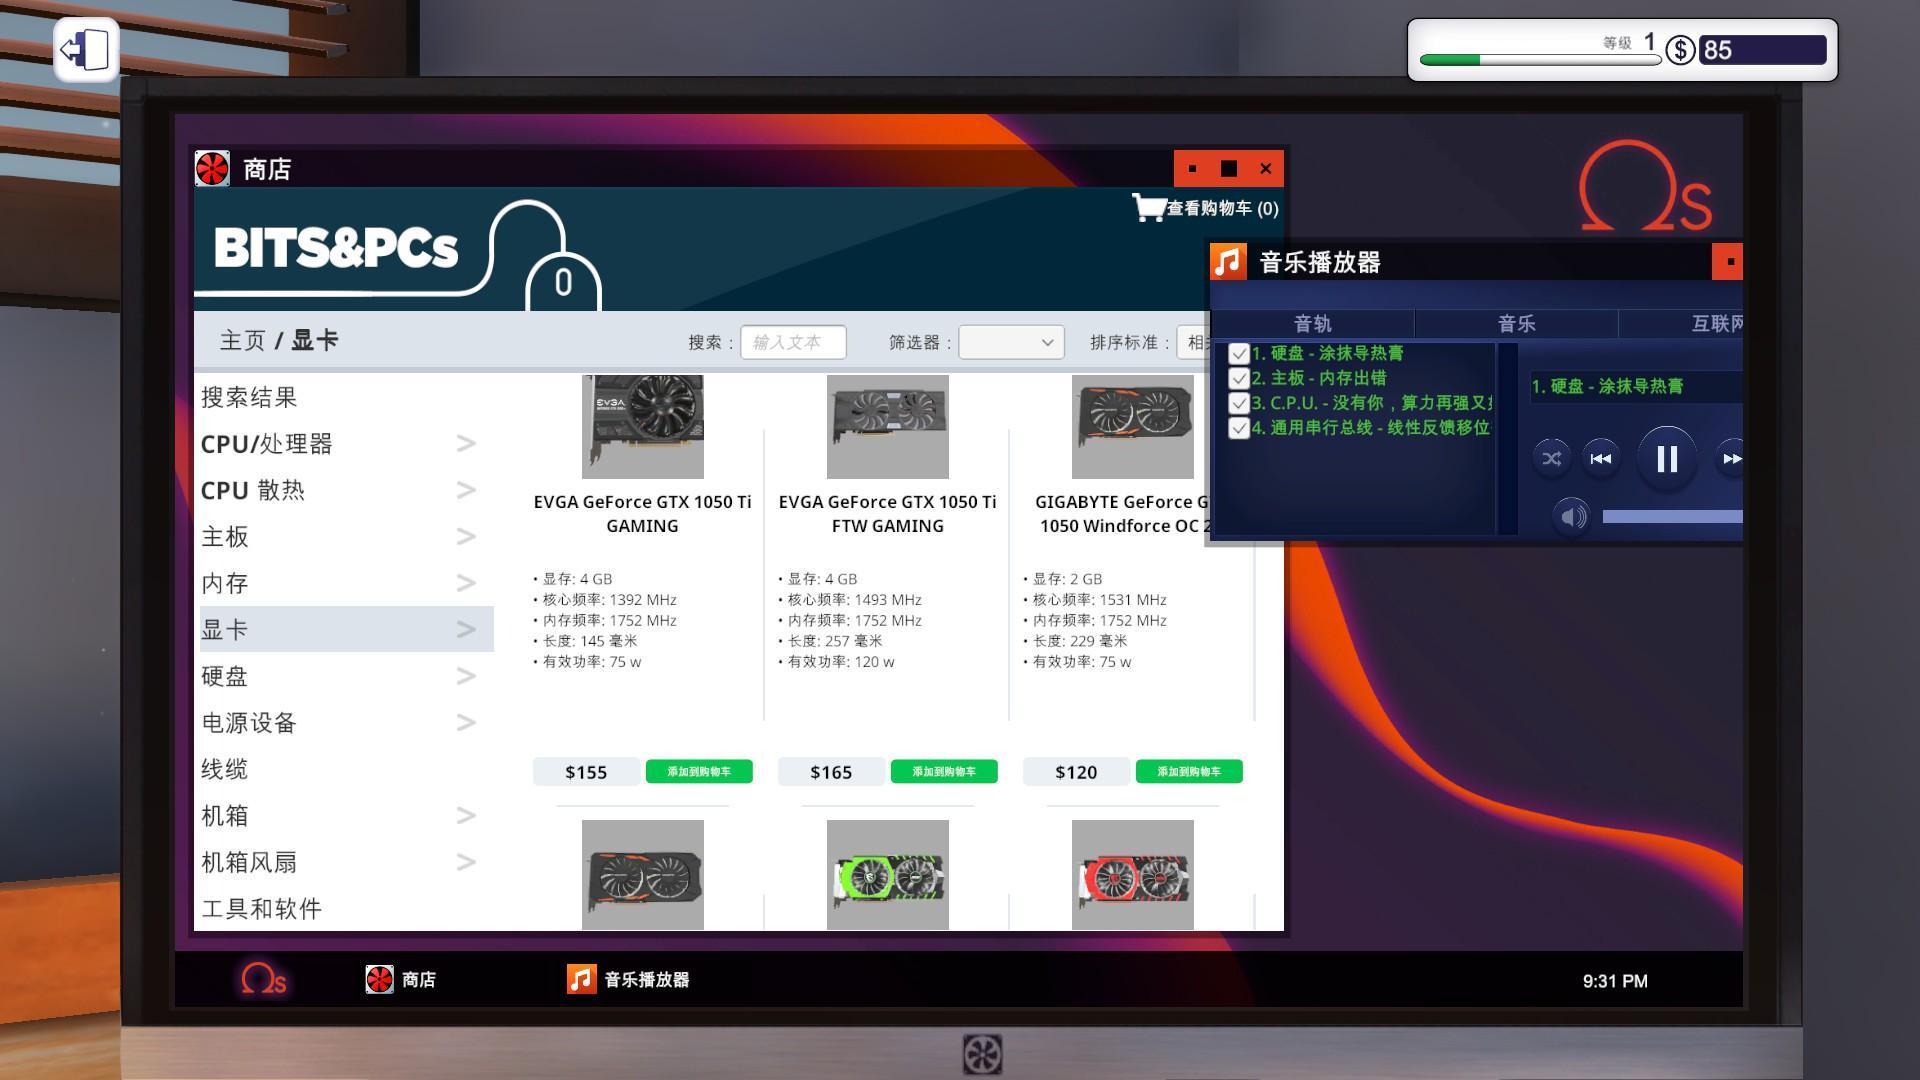The height and width of the screenshot is (1080, 1920).
Task: Add $120 GIGABYTE card to cart
Action: pos(1189,771)
